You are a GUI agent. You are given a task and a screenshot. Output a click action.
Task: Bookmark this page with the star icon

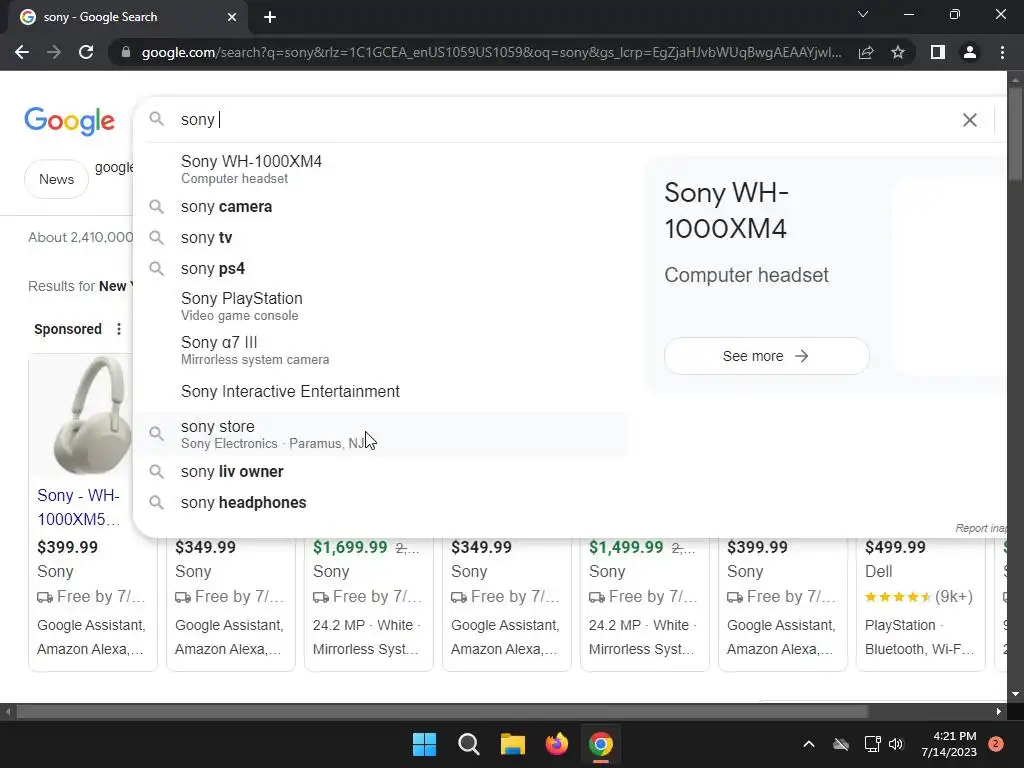pos(898,52)
